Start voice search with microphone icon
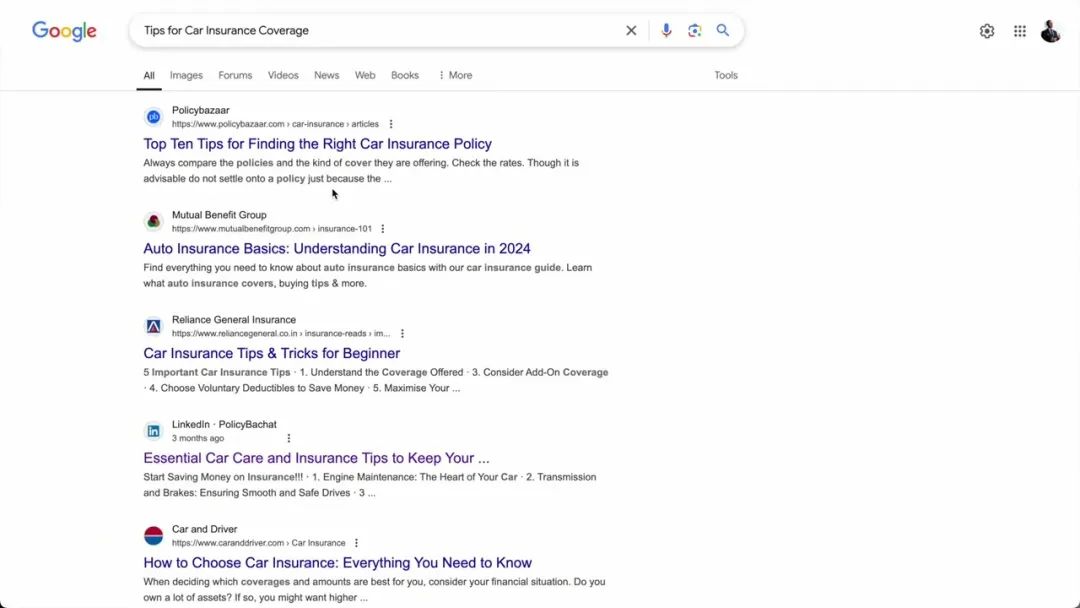Viewport: 1080px width, 608px height. coord(666,31)
